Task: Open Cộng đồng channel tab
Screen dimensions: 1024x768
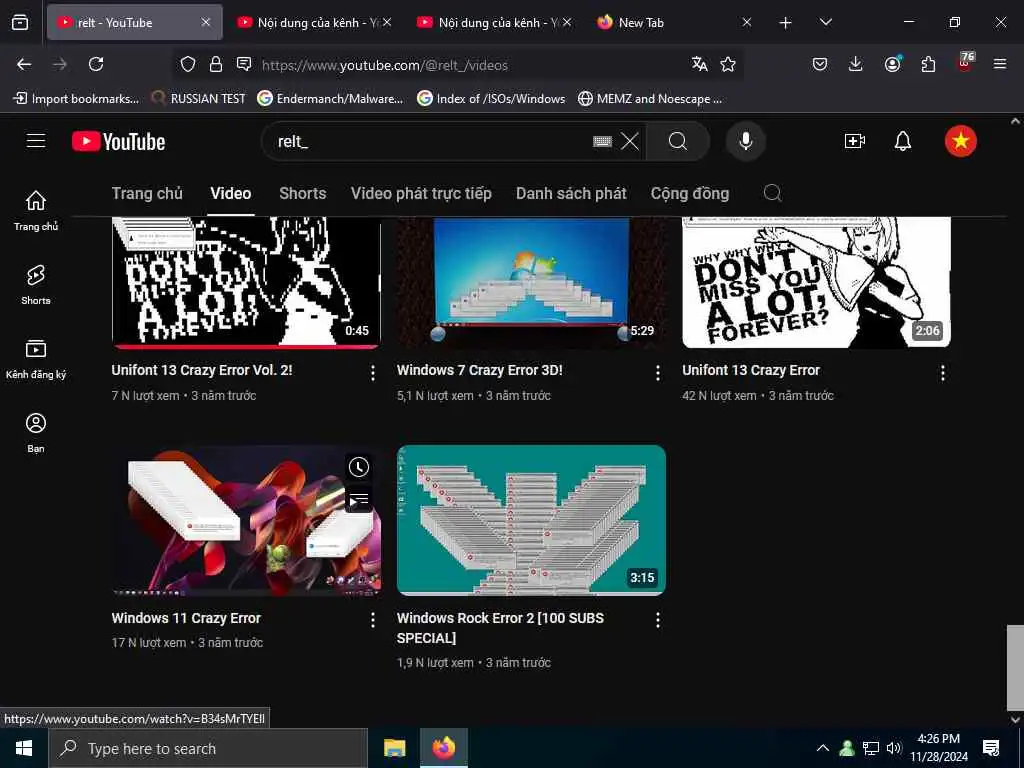Action: tap(690, 193)
